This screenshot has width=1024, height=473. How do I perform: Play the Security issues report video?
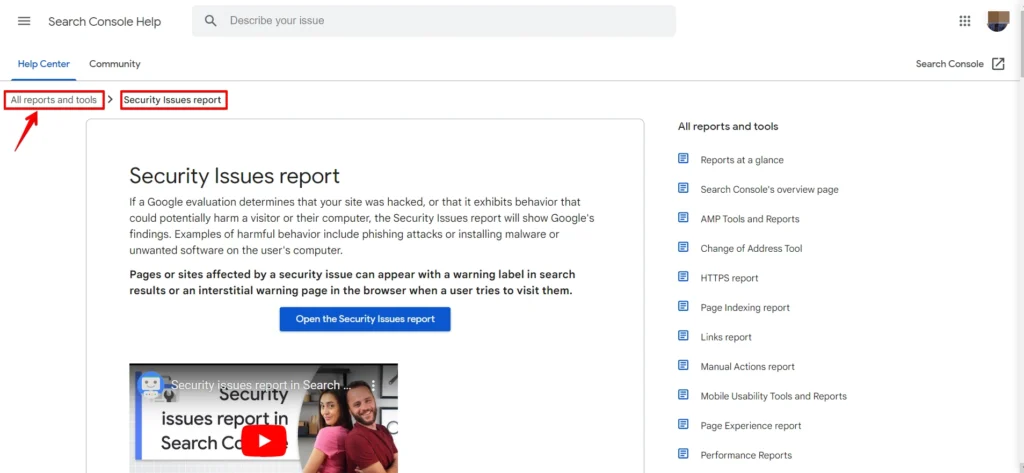click(x=264, y=440)
